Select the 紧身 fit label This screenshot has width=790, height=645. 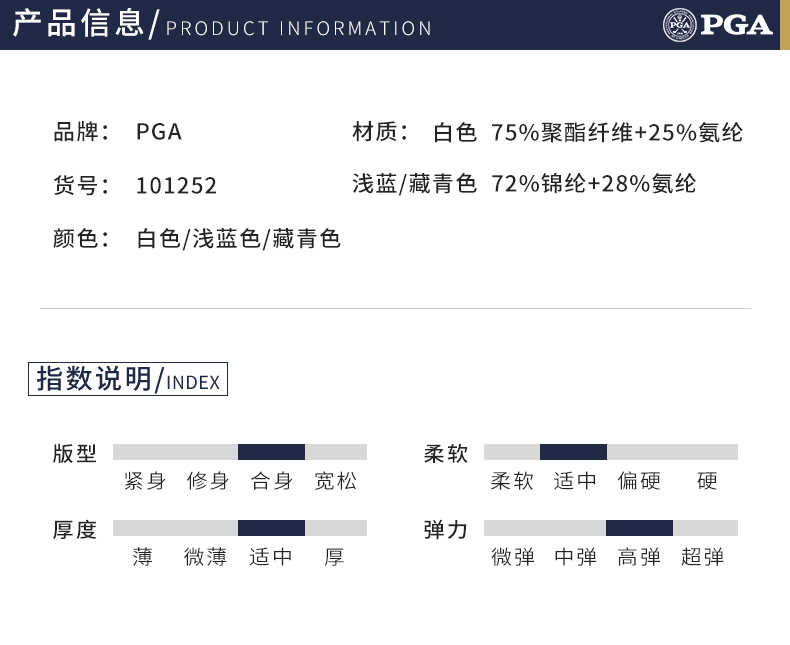tap(145, 481)
